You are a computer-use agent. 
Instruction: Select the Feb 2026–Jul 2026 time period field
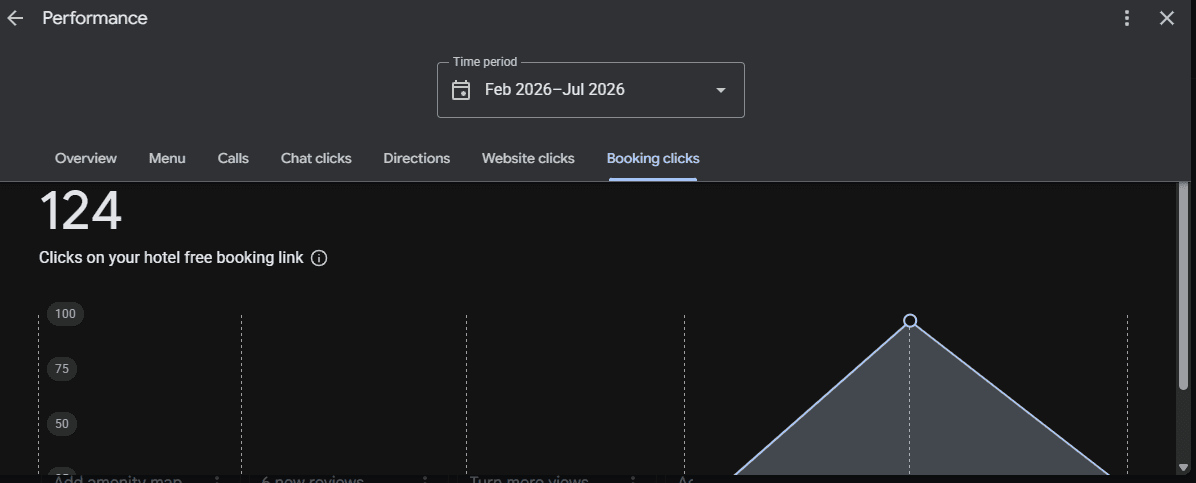tap(590, 90)
